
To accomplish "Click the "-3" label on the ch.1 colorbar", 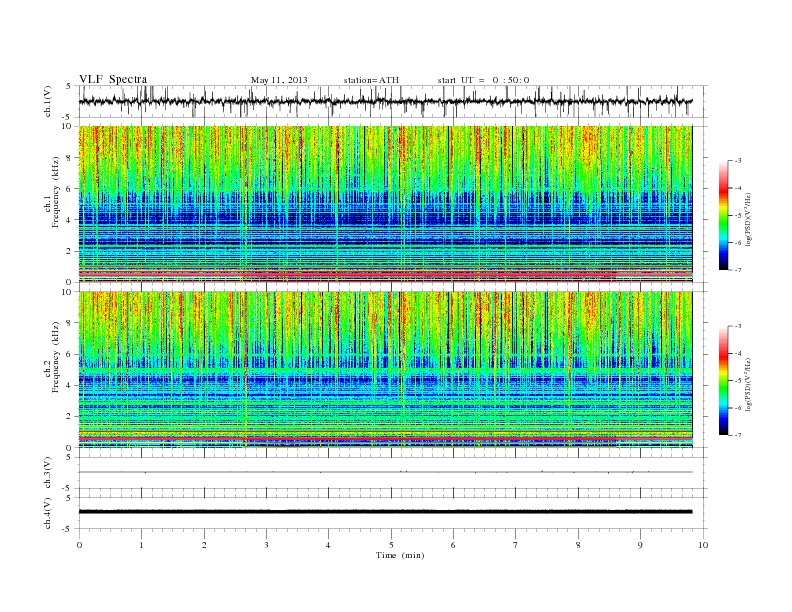I will pyautogui.click(x=738, y=160).
